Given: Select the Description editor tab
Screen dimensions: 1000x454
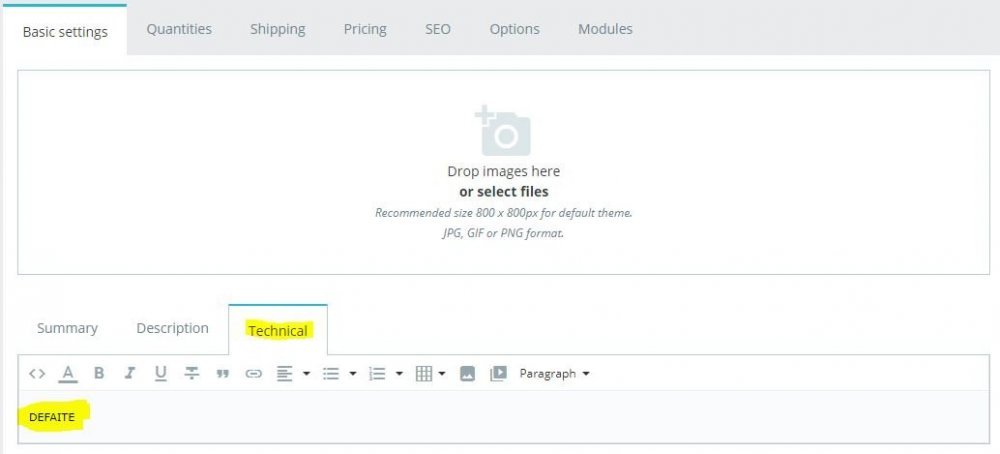Looking at the screenshot, I should pos(172,328).
